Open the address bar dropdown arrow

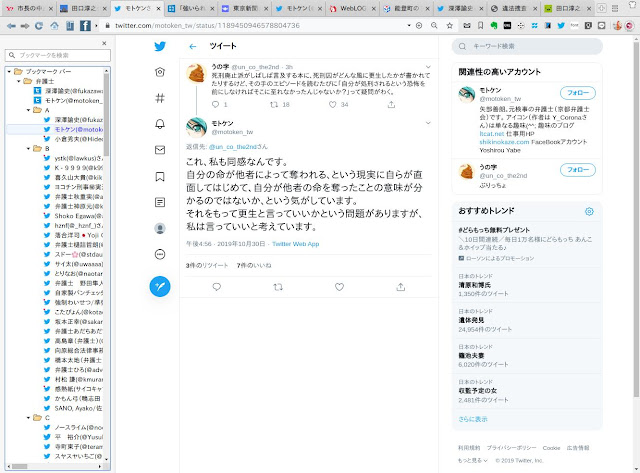pyautogui.click(x=409, y=26)
